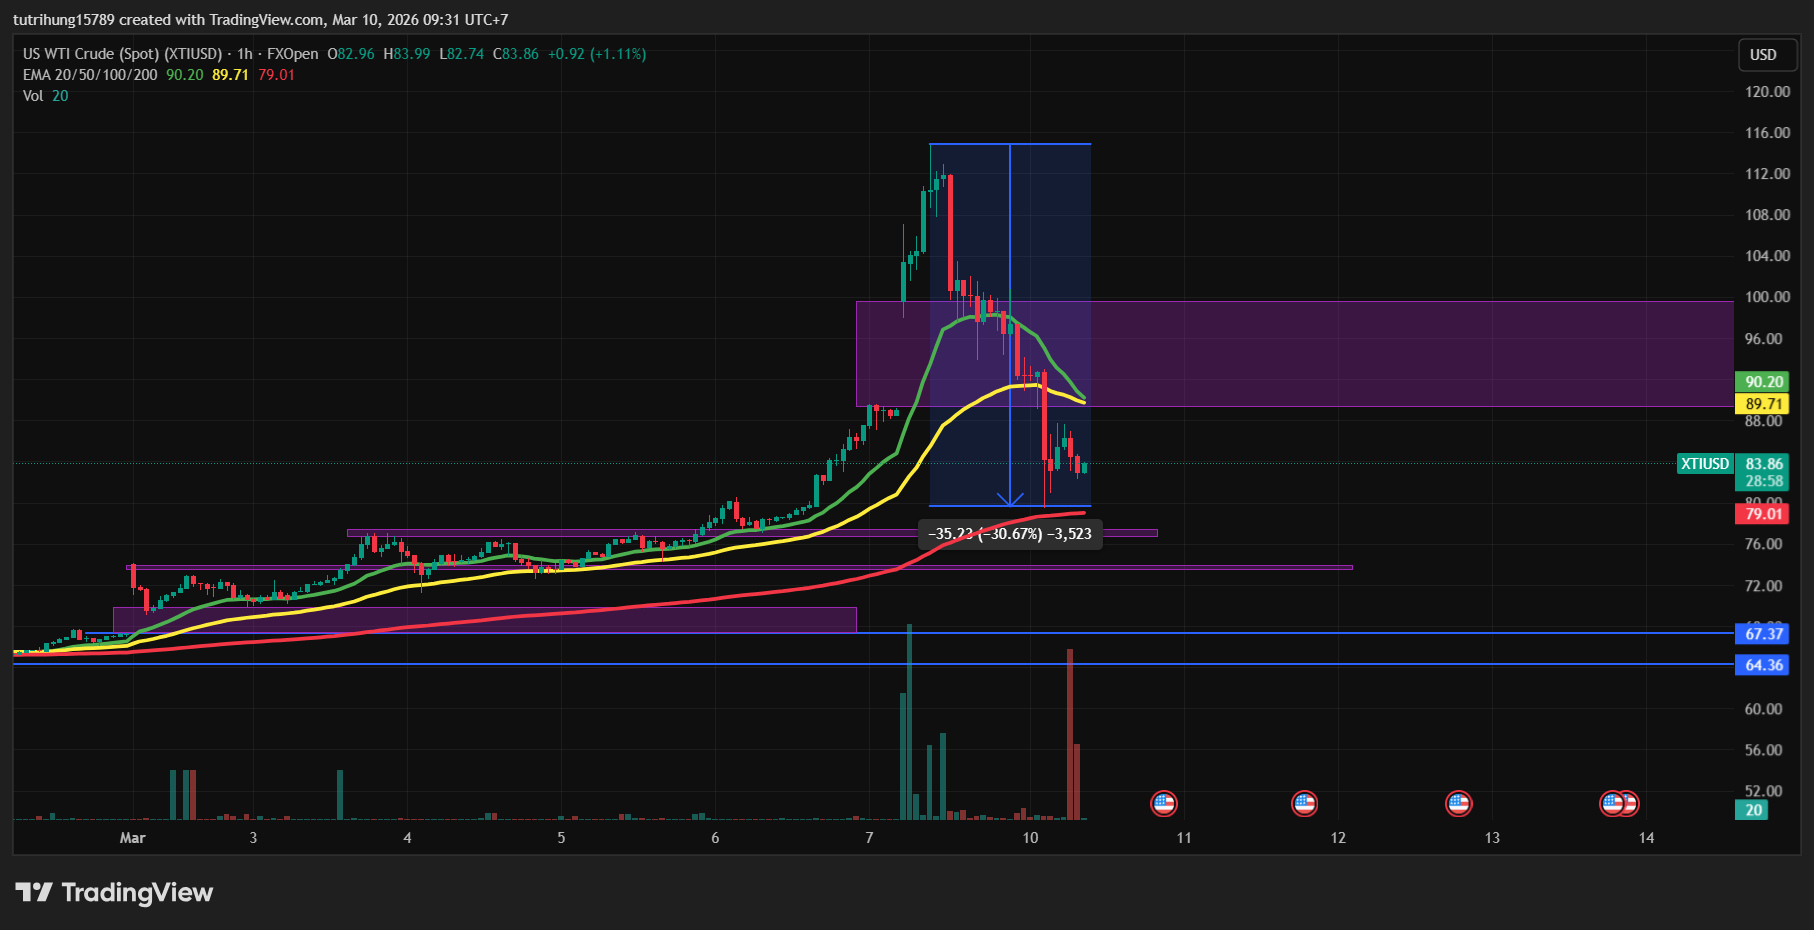Select the yellow 89.71 EMA price label

pyautogui.click(x=1763, y=404)
